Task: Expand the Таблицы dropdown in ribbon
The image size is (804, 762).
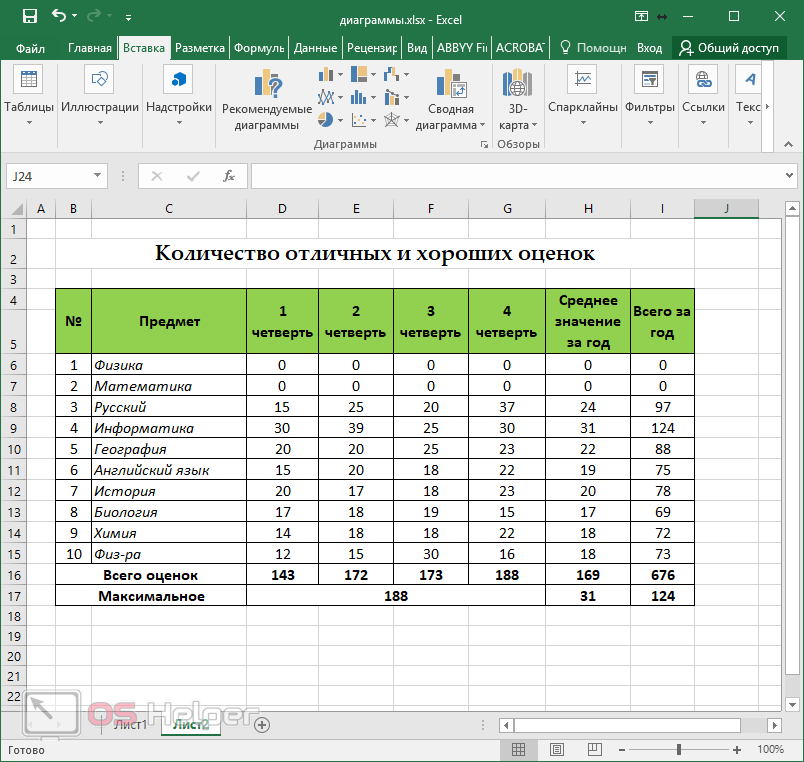Action: click(x=29, y=123)
